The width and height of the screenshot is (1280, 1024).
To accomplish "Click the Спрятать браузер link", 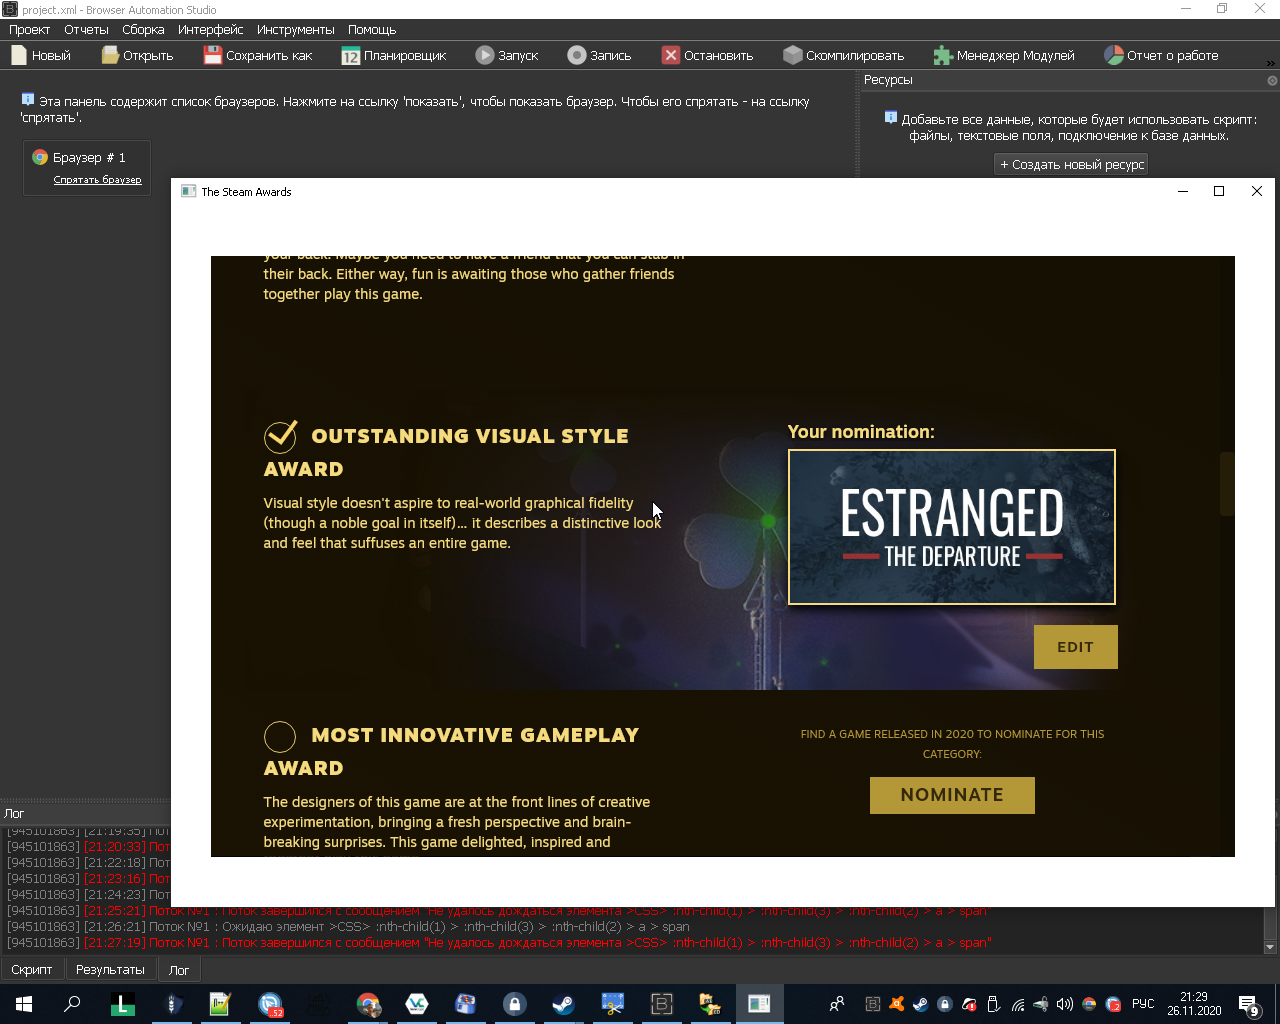I will [x=97, y=180].
